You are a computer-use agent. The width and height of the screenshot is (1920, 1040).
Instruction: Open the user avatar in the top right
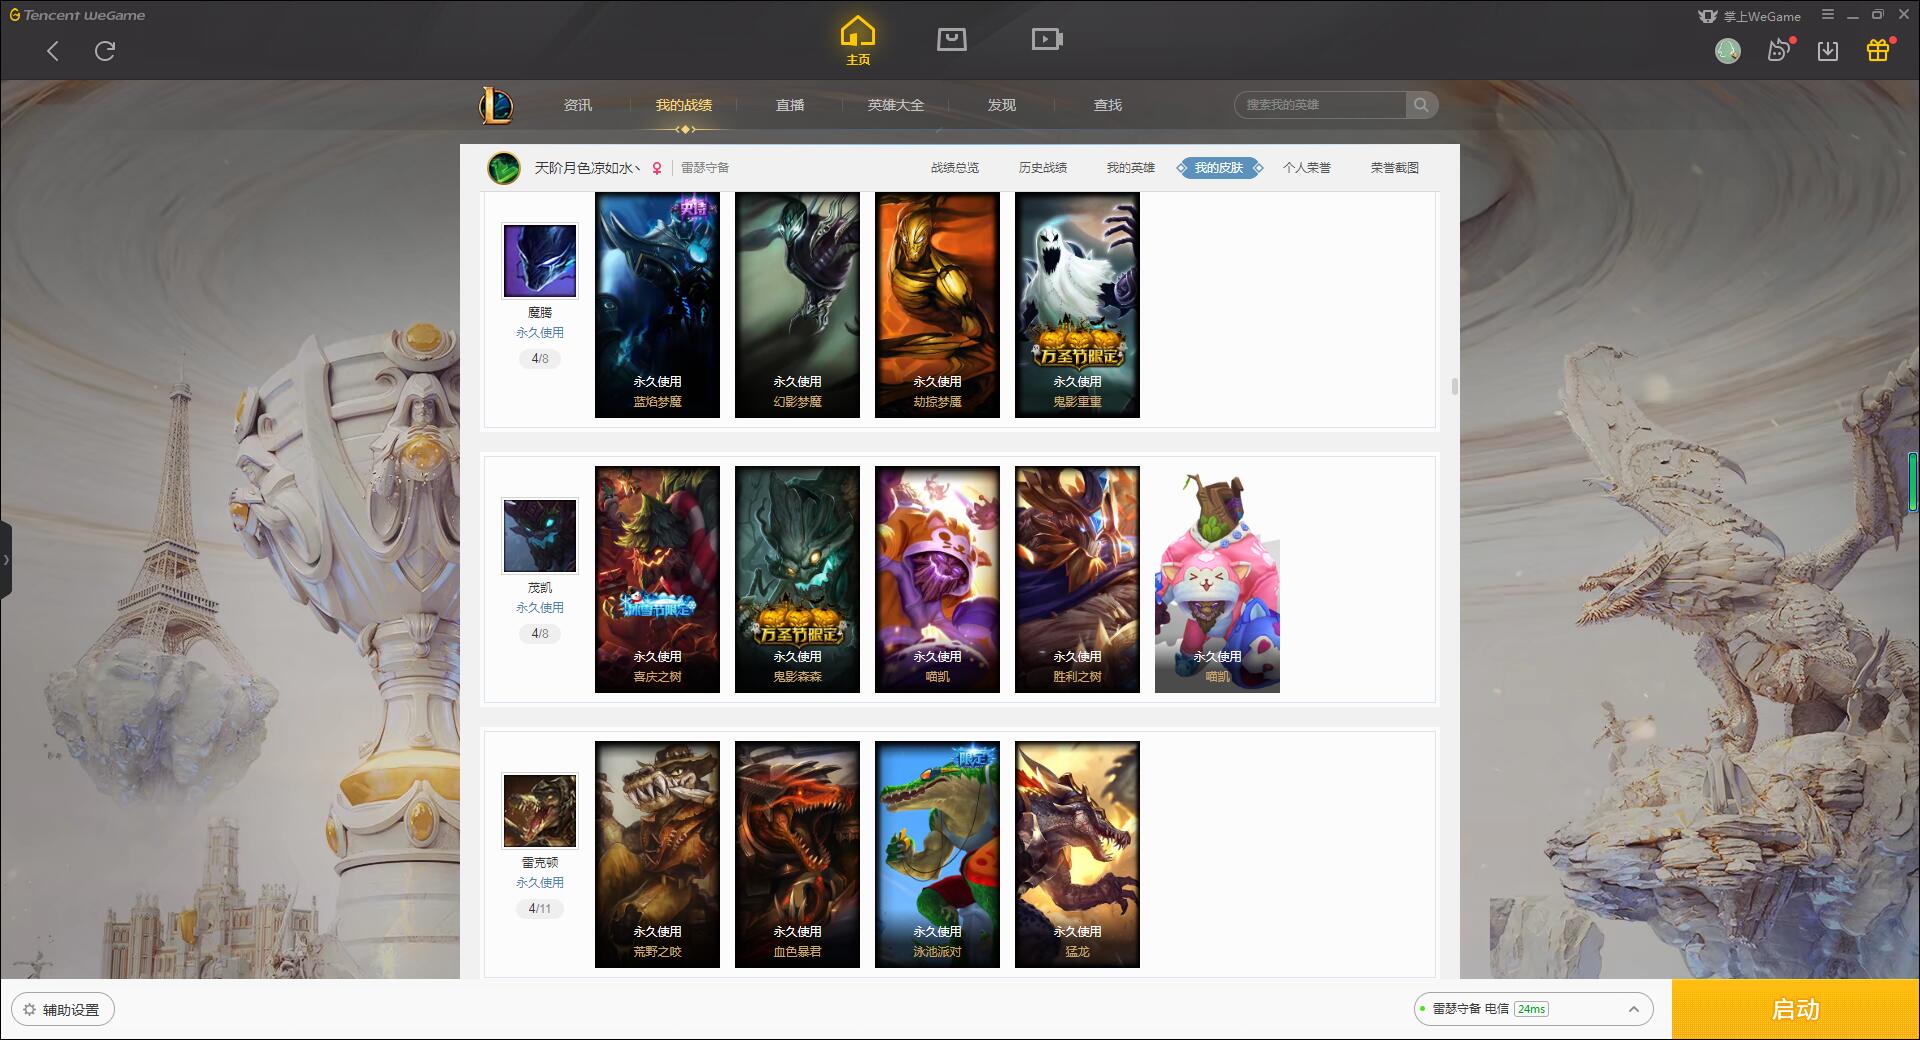[1727, 51]
